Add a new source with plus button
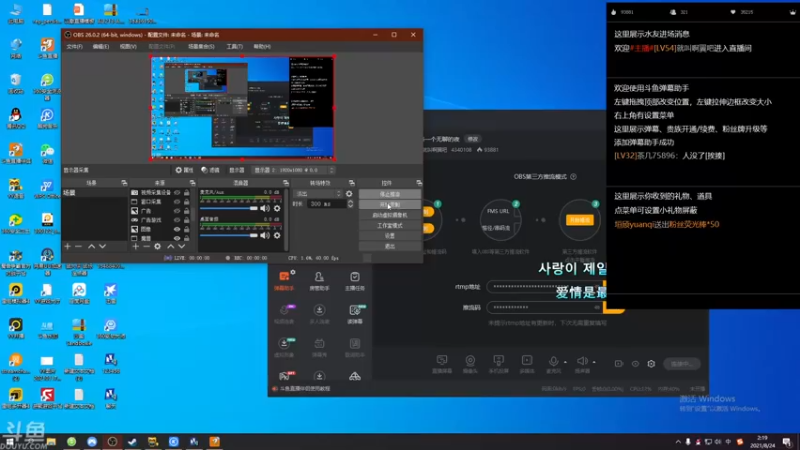Screen dimensions: 800x450 pyautogui.click(x=135, y=246)
